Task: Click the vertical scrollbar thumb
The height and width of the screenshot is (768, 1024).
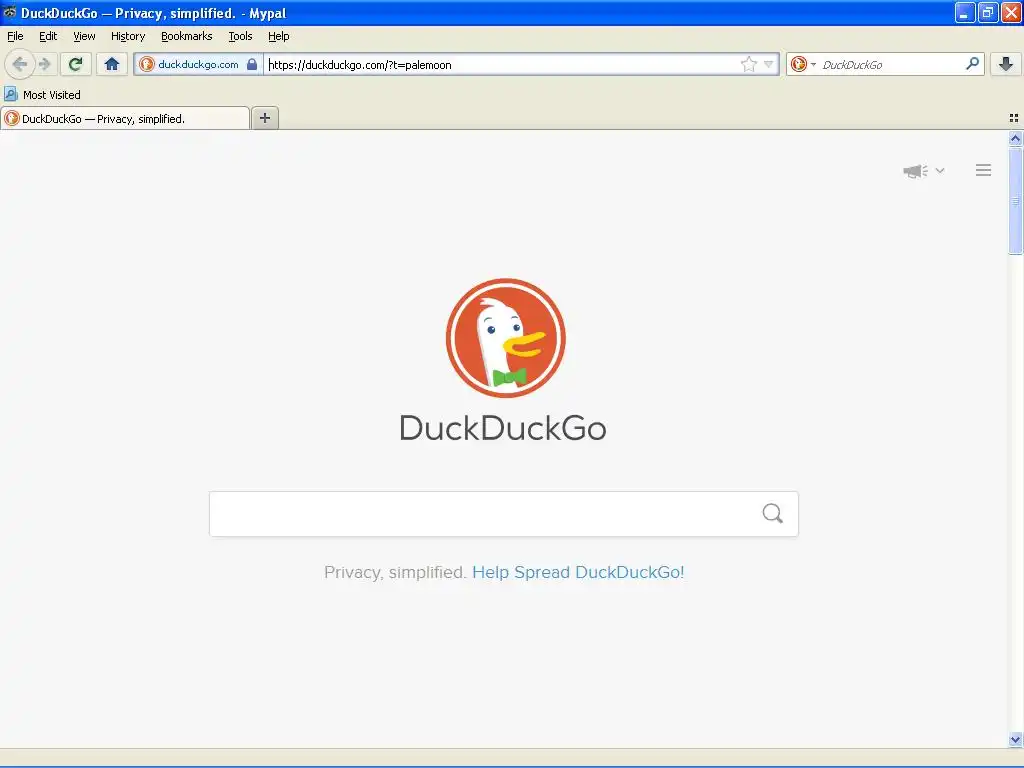Action: [x=1015, y=200]
